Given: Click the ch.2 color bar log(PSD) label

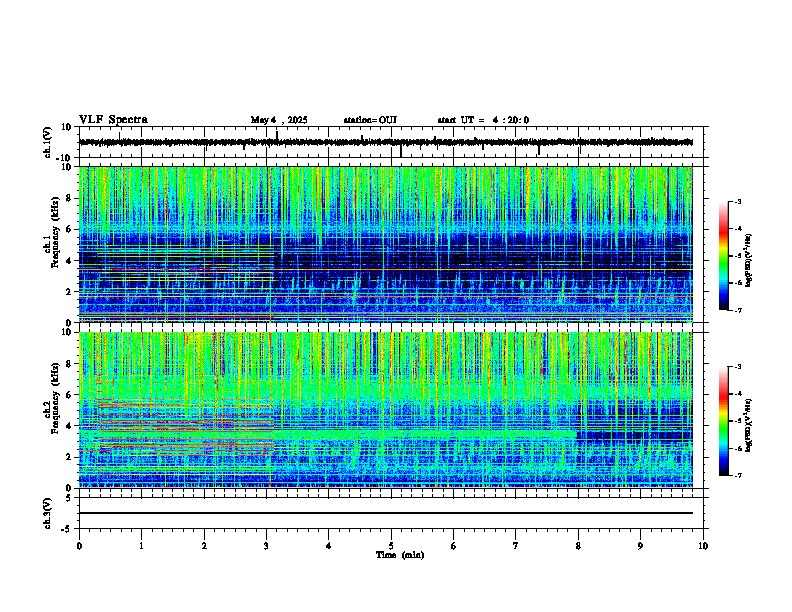Looking at the screenshot, I should click(748, 425).
